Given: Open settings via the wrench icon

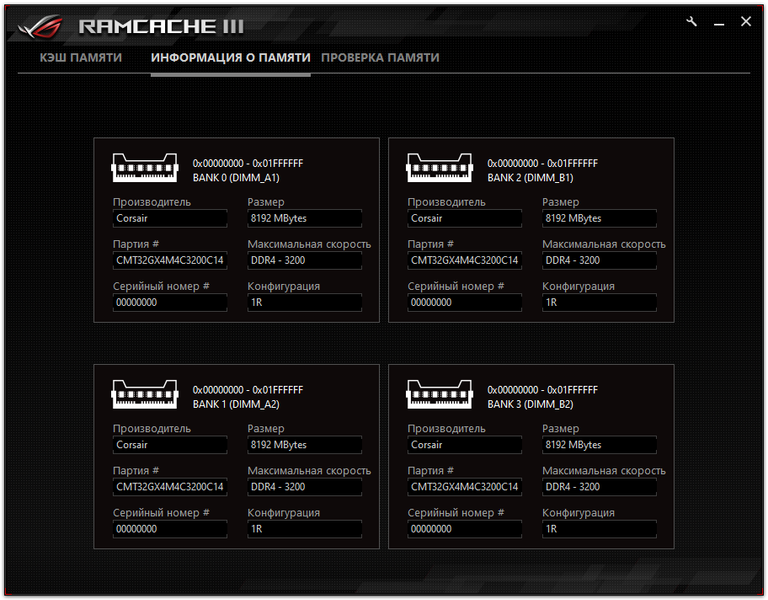Looking at the screenshot, I should coord(691,22).
